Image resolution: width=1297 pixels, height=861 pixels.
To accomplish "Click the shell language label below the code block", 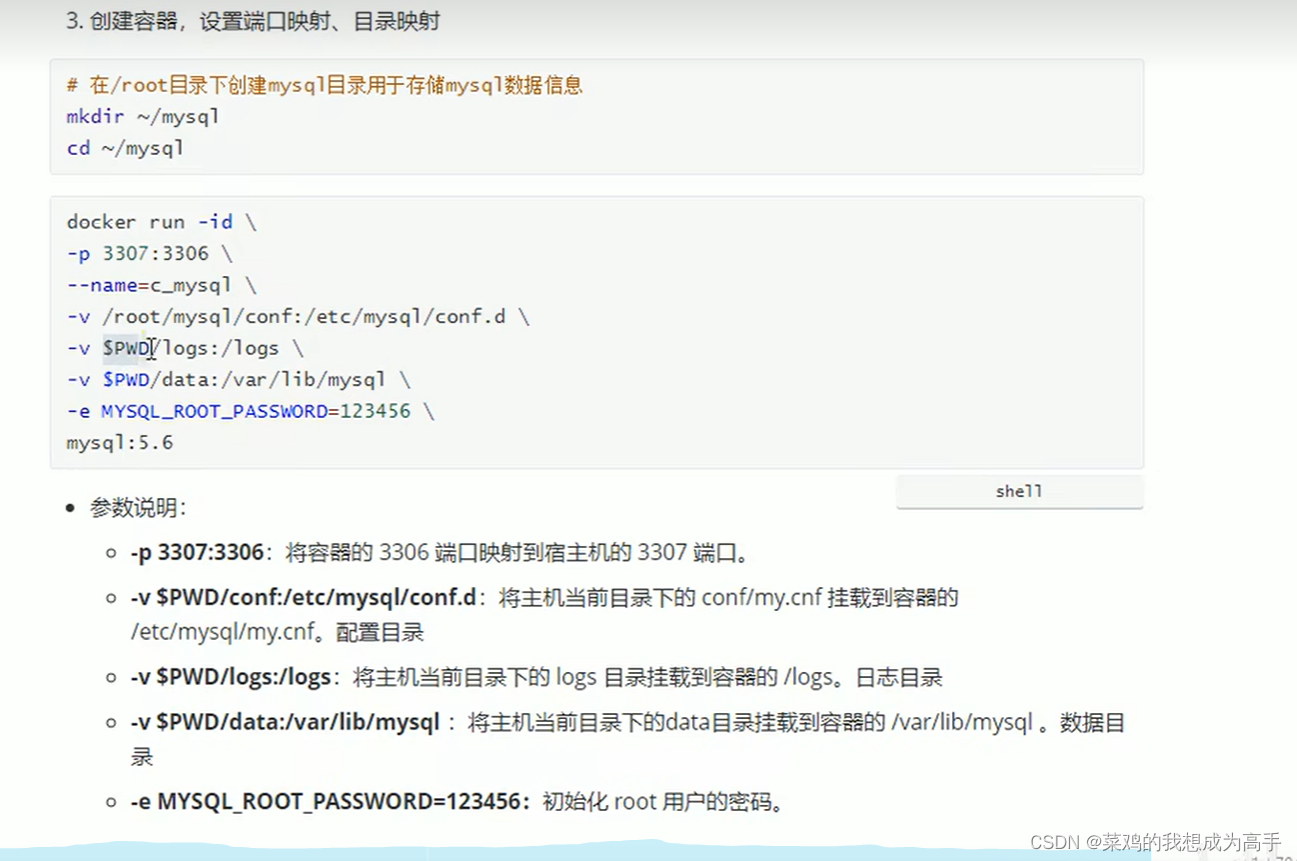I will pos(1018,491).
